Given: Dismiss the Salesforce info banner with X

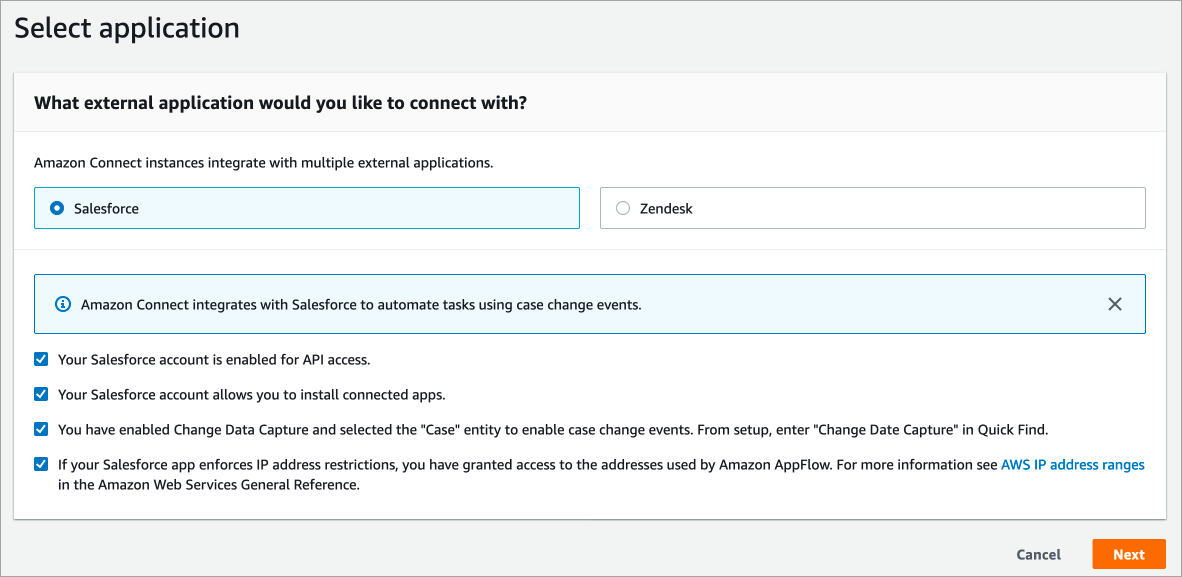Looking at the screenshot, I should (x=1114, y=304).
